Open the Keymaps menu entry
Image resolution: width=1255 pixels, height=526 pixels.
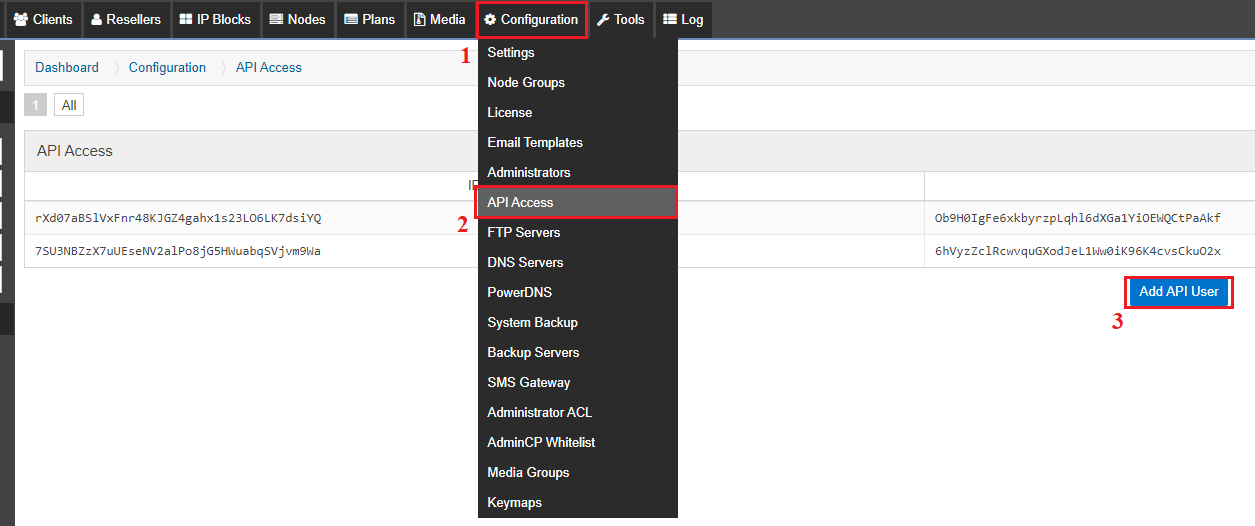click(514, 502)
